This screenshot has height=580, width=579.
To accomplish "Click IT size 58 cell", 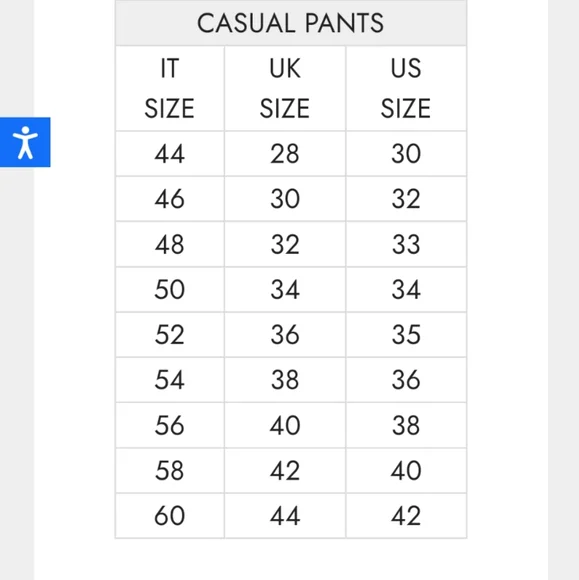I will click(170, 471).
